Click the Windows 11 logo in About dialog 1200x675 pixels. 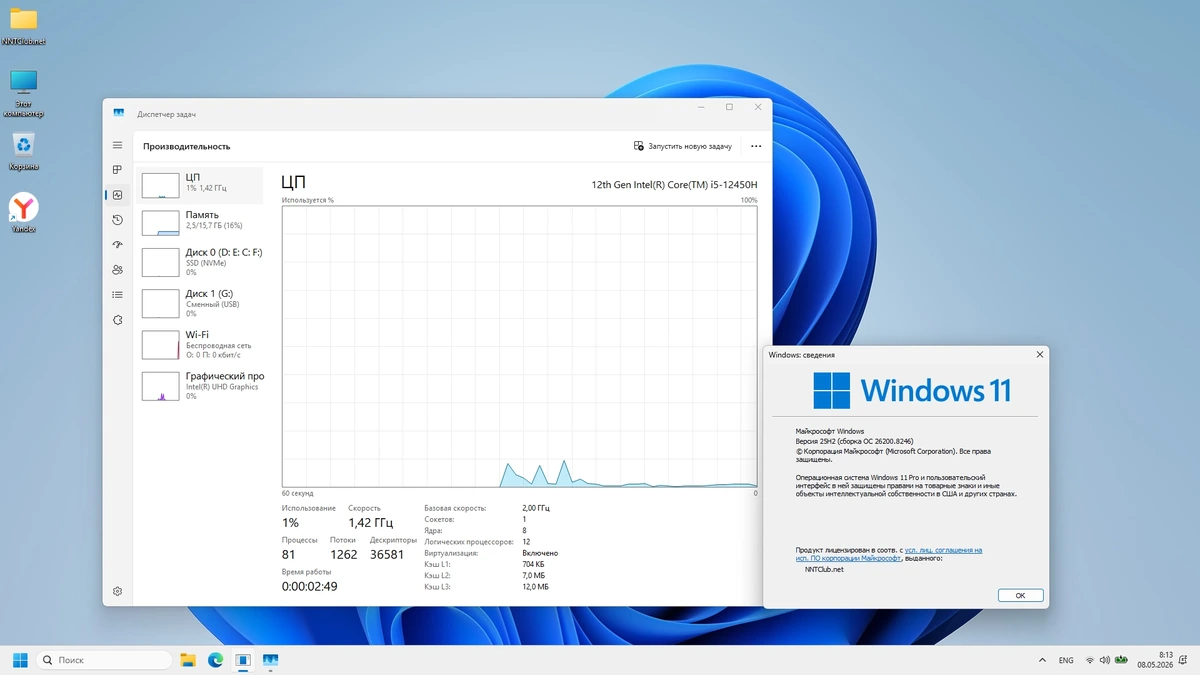(912, 390)
